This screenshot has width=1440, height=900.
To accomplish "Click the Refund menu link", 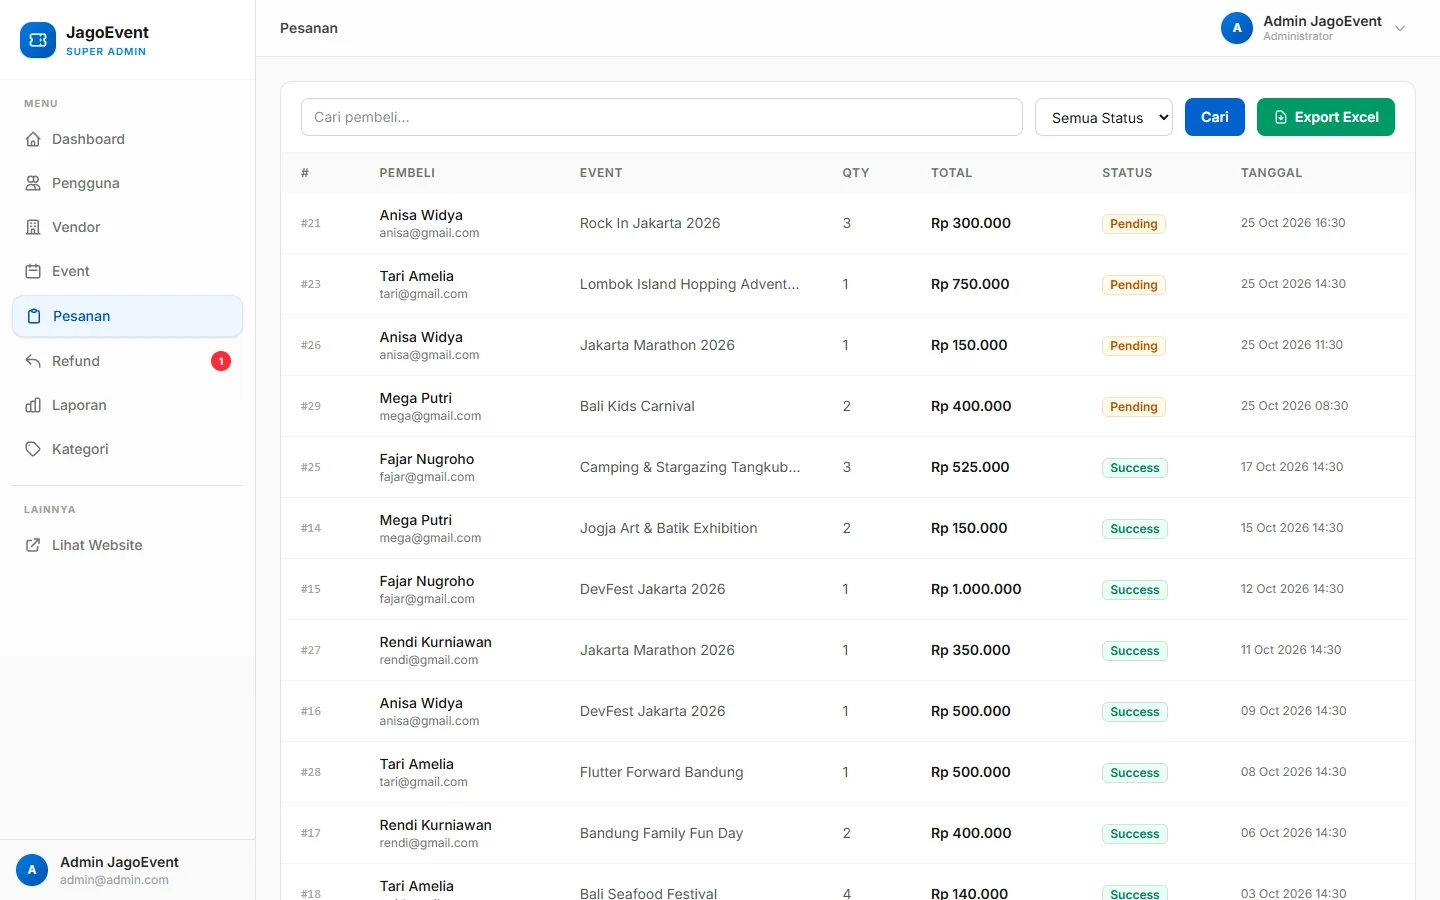I will (127, 361).
